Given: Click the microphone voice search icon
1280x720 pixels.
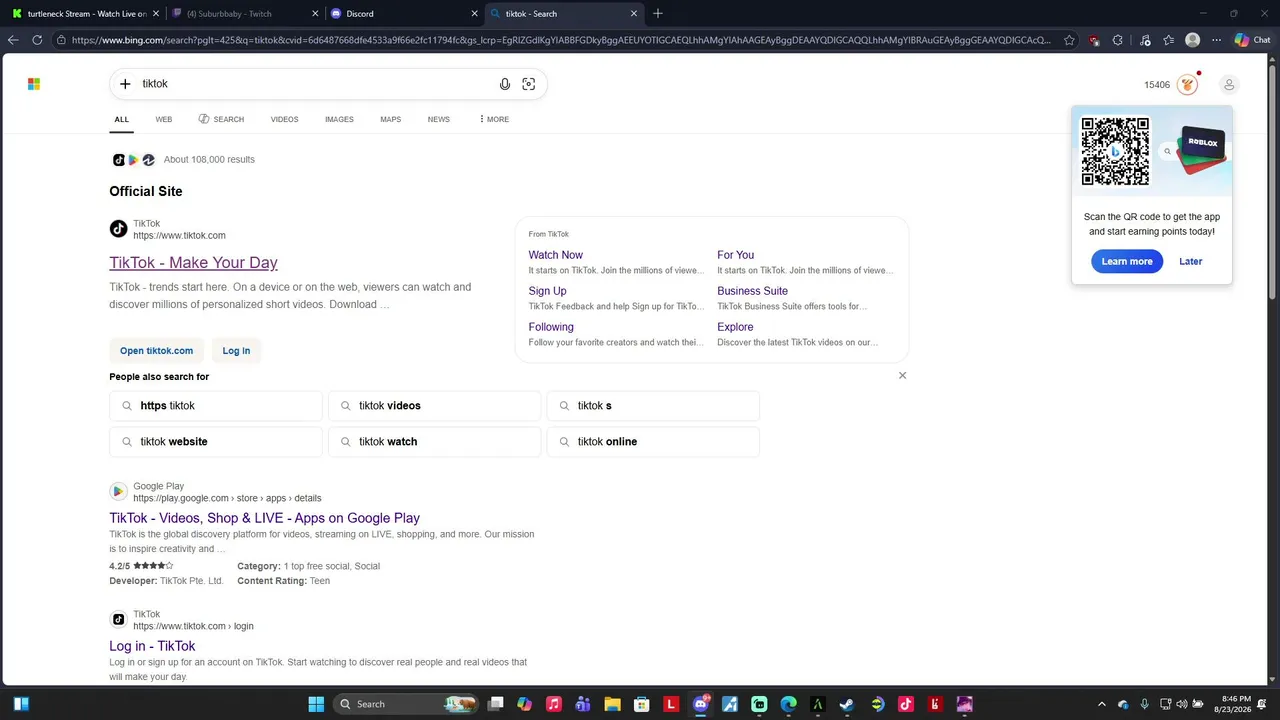Looking at the screenshot, I should tap(505, 84).
